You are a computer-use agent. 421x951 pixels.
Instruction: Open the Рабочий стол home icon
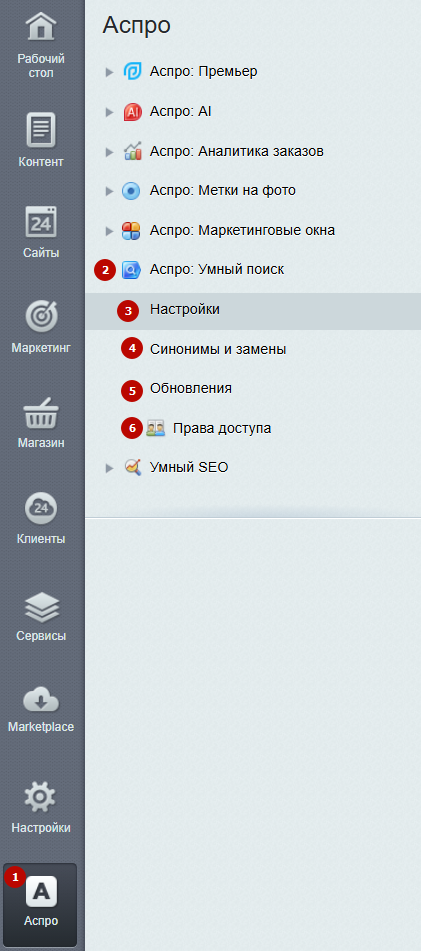41,28
